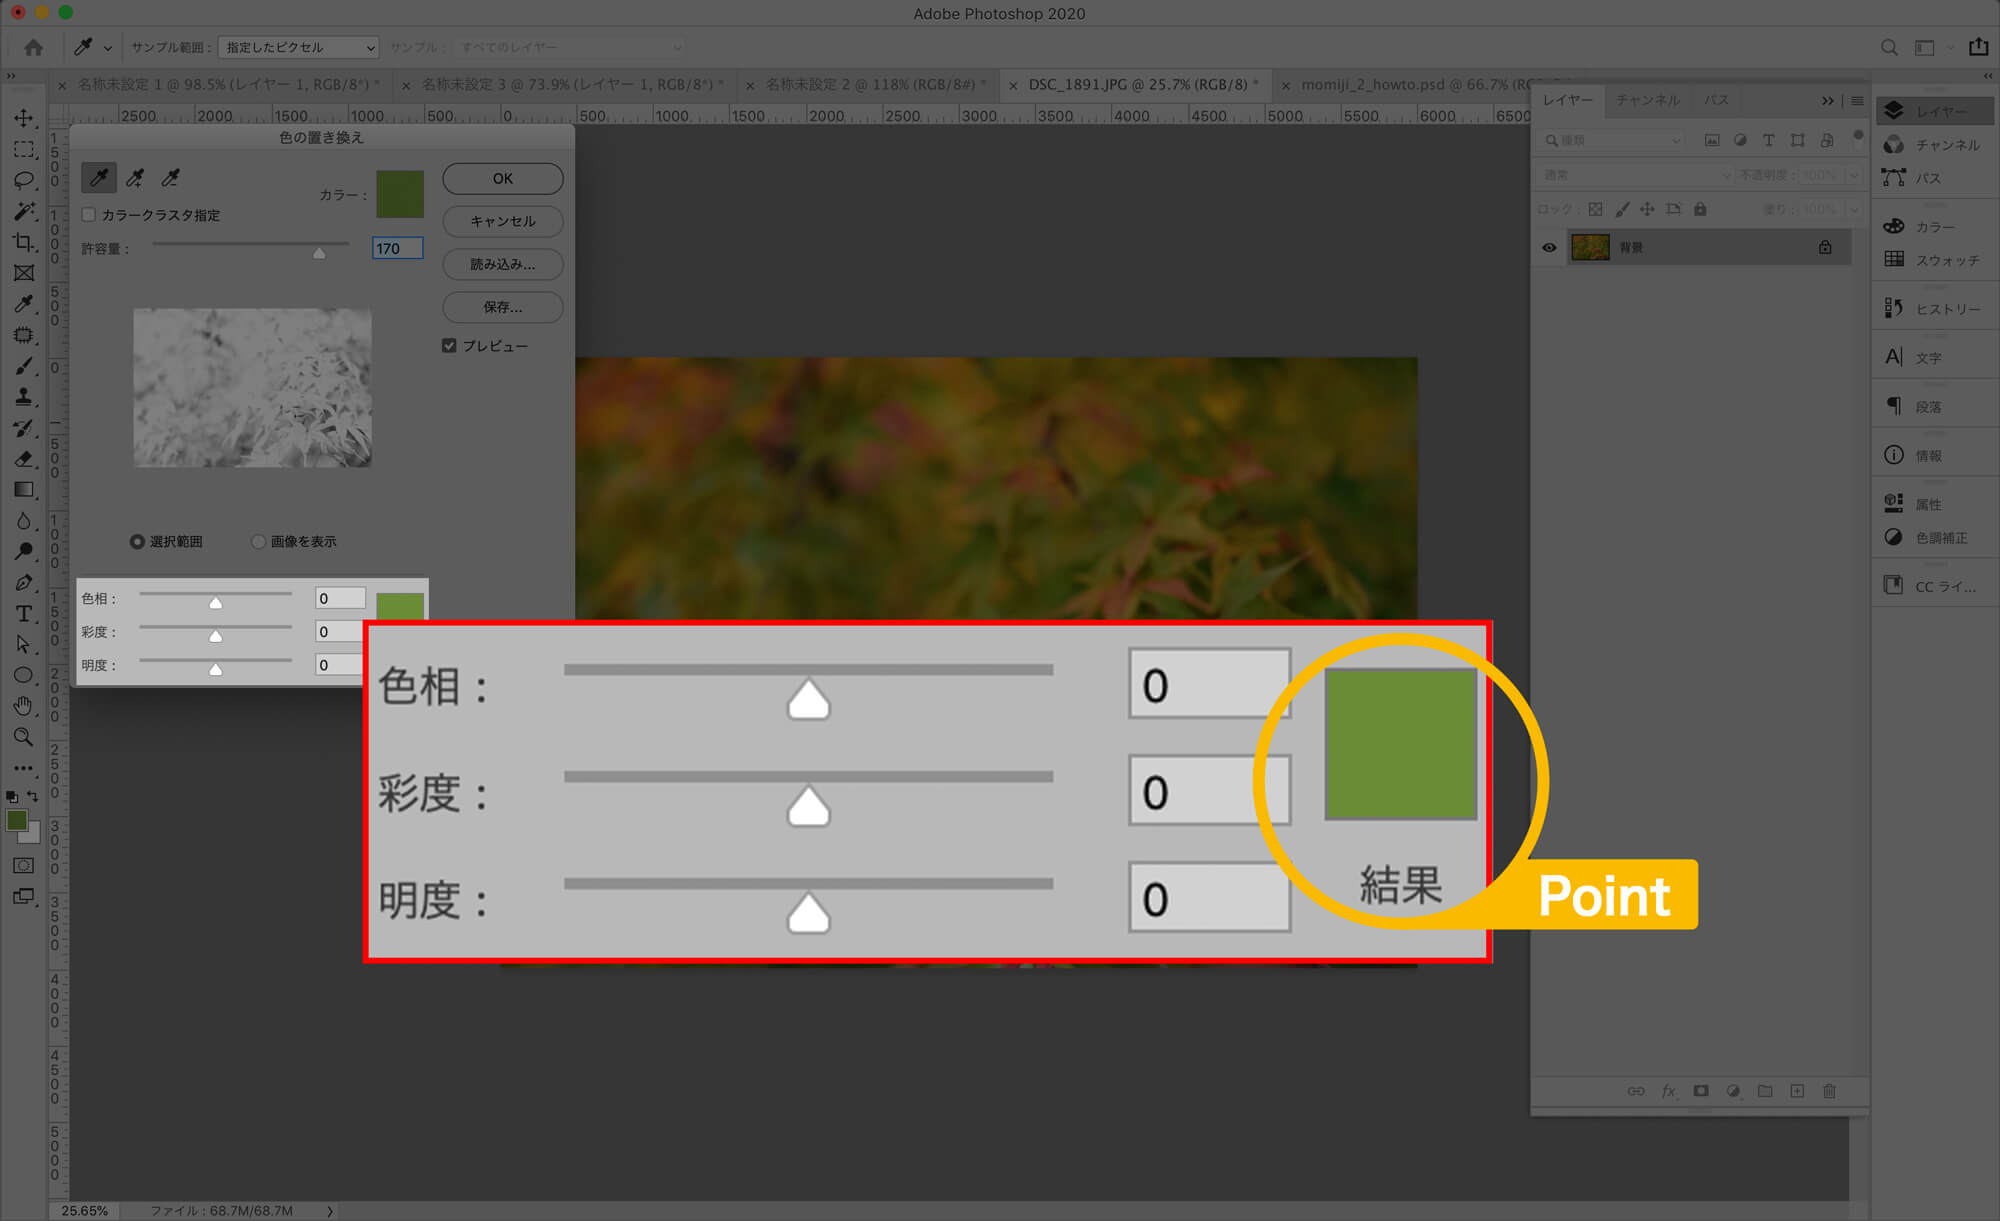The width and height of the screenshot is (2000, 1221).
Task: Click the キャンセル button
Action: pyautogui.click(x=502, y=221)
